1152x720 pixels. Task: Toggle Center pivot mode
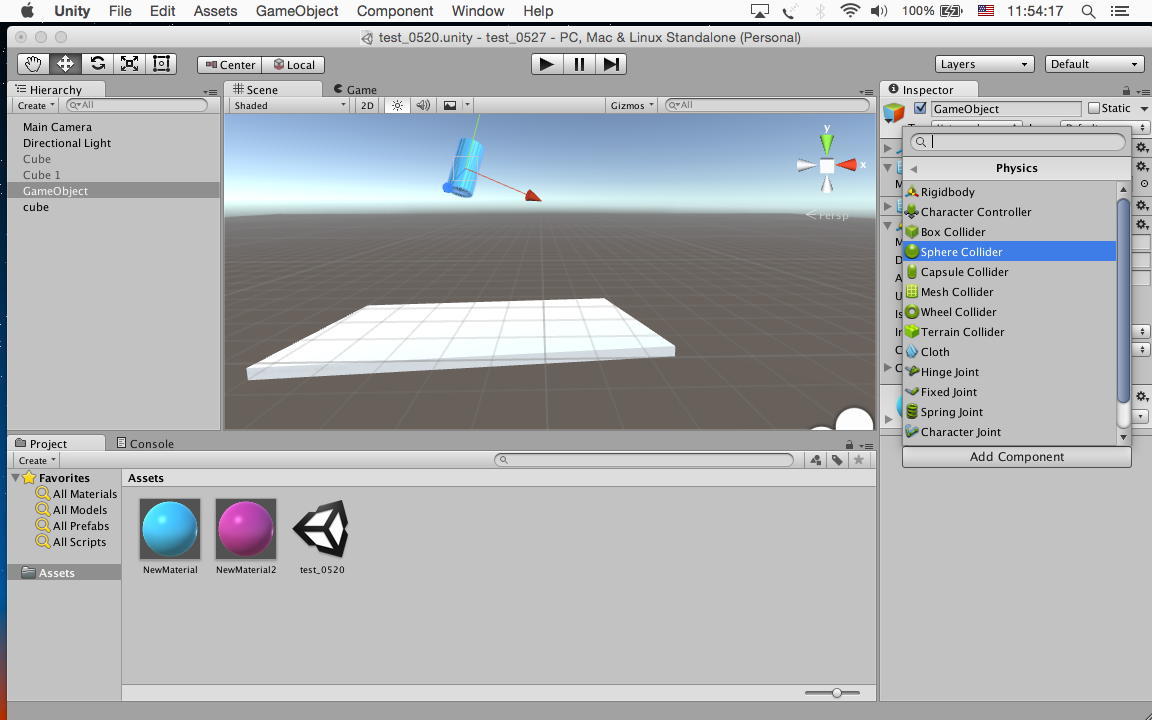click(229, 65)
